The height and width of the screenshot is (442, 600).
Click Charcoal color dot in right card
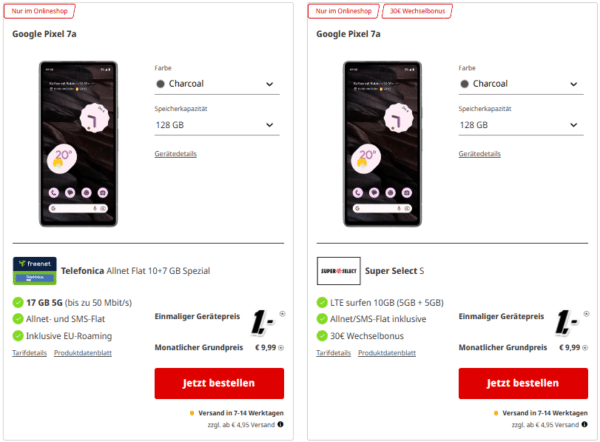coord(464,84)
